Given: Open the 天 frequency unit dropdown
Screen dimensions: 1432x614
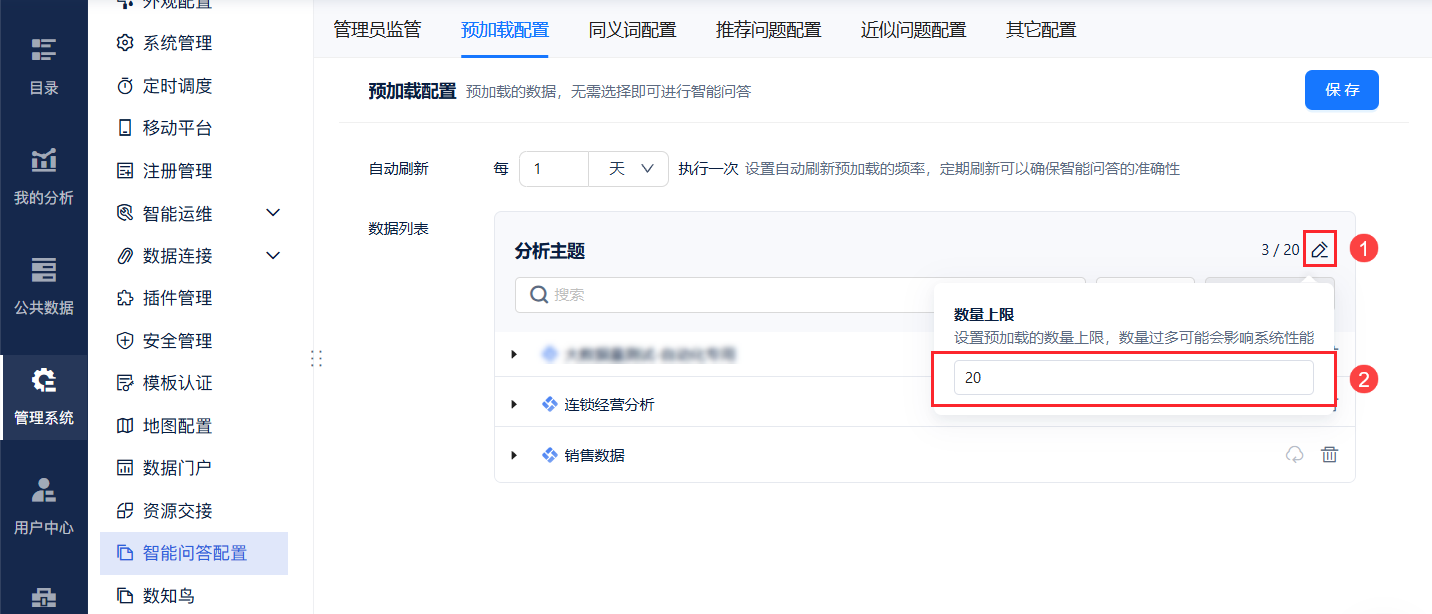Looking at the screenshot, I should tap(628, 169).
